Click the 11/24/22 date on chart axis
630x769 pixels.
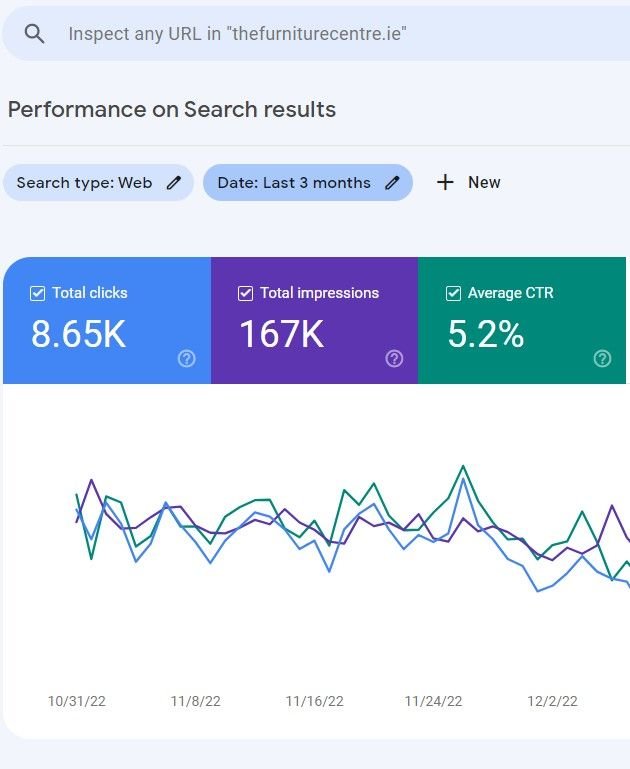coord(433,701)
